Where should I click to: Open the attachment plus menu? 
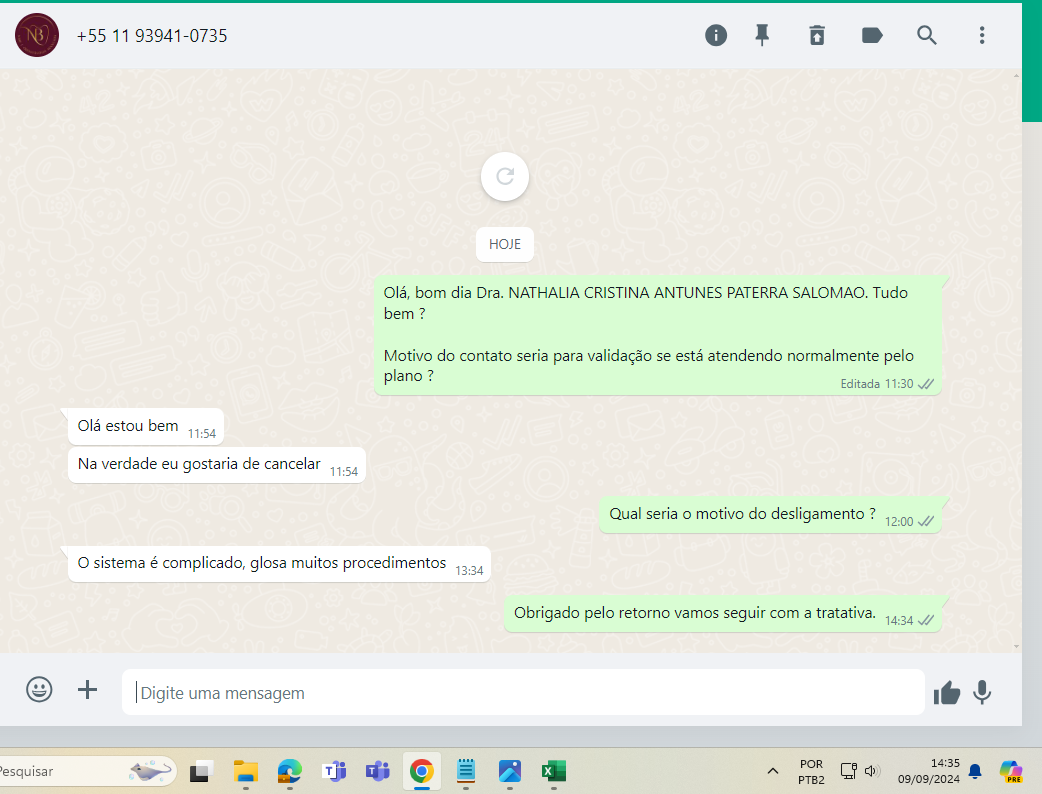coord(87,690)
